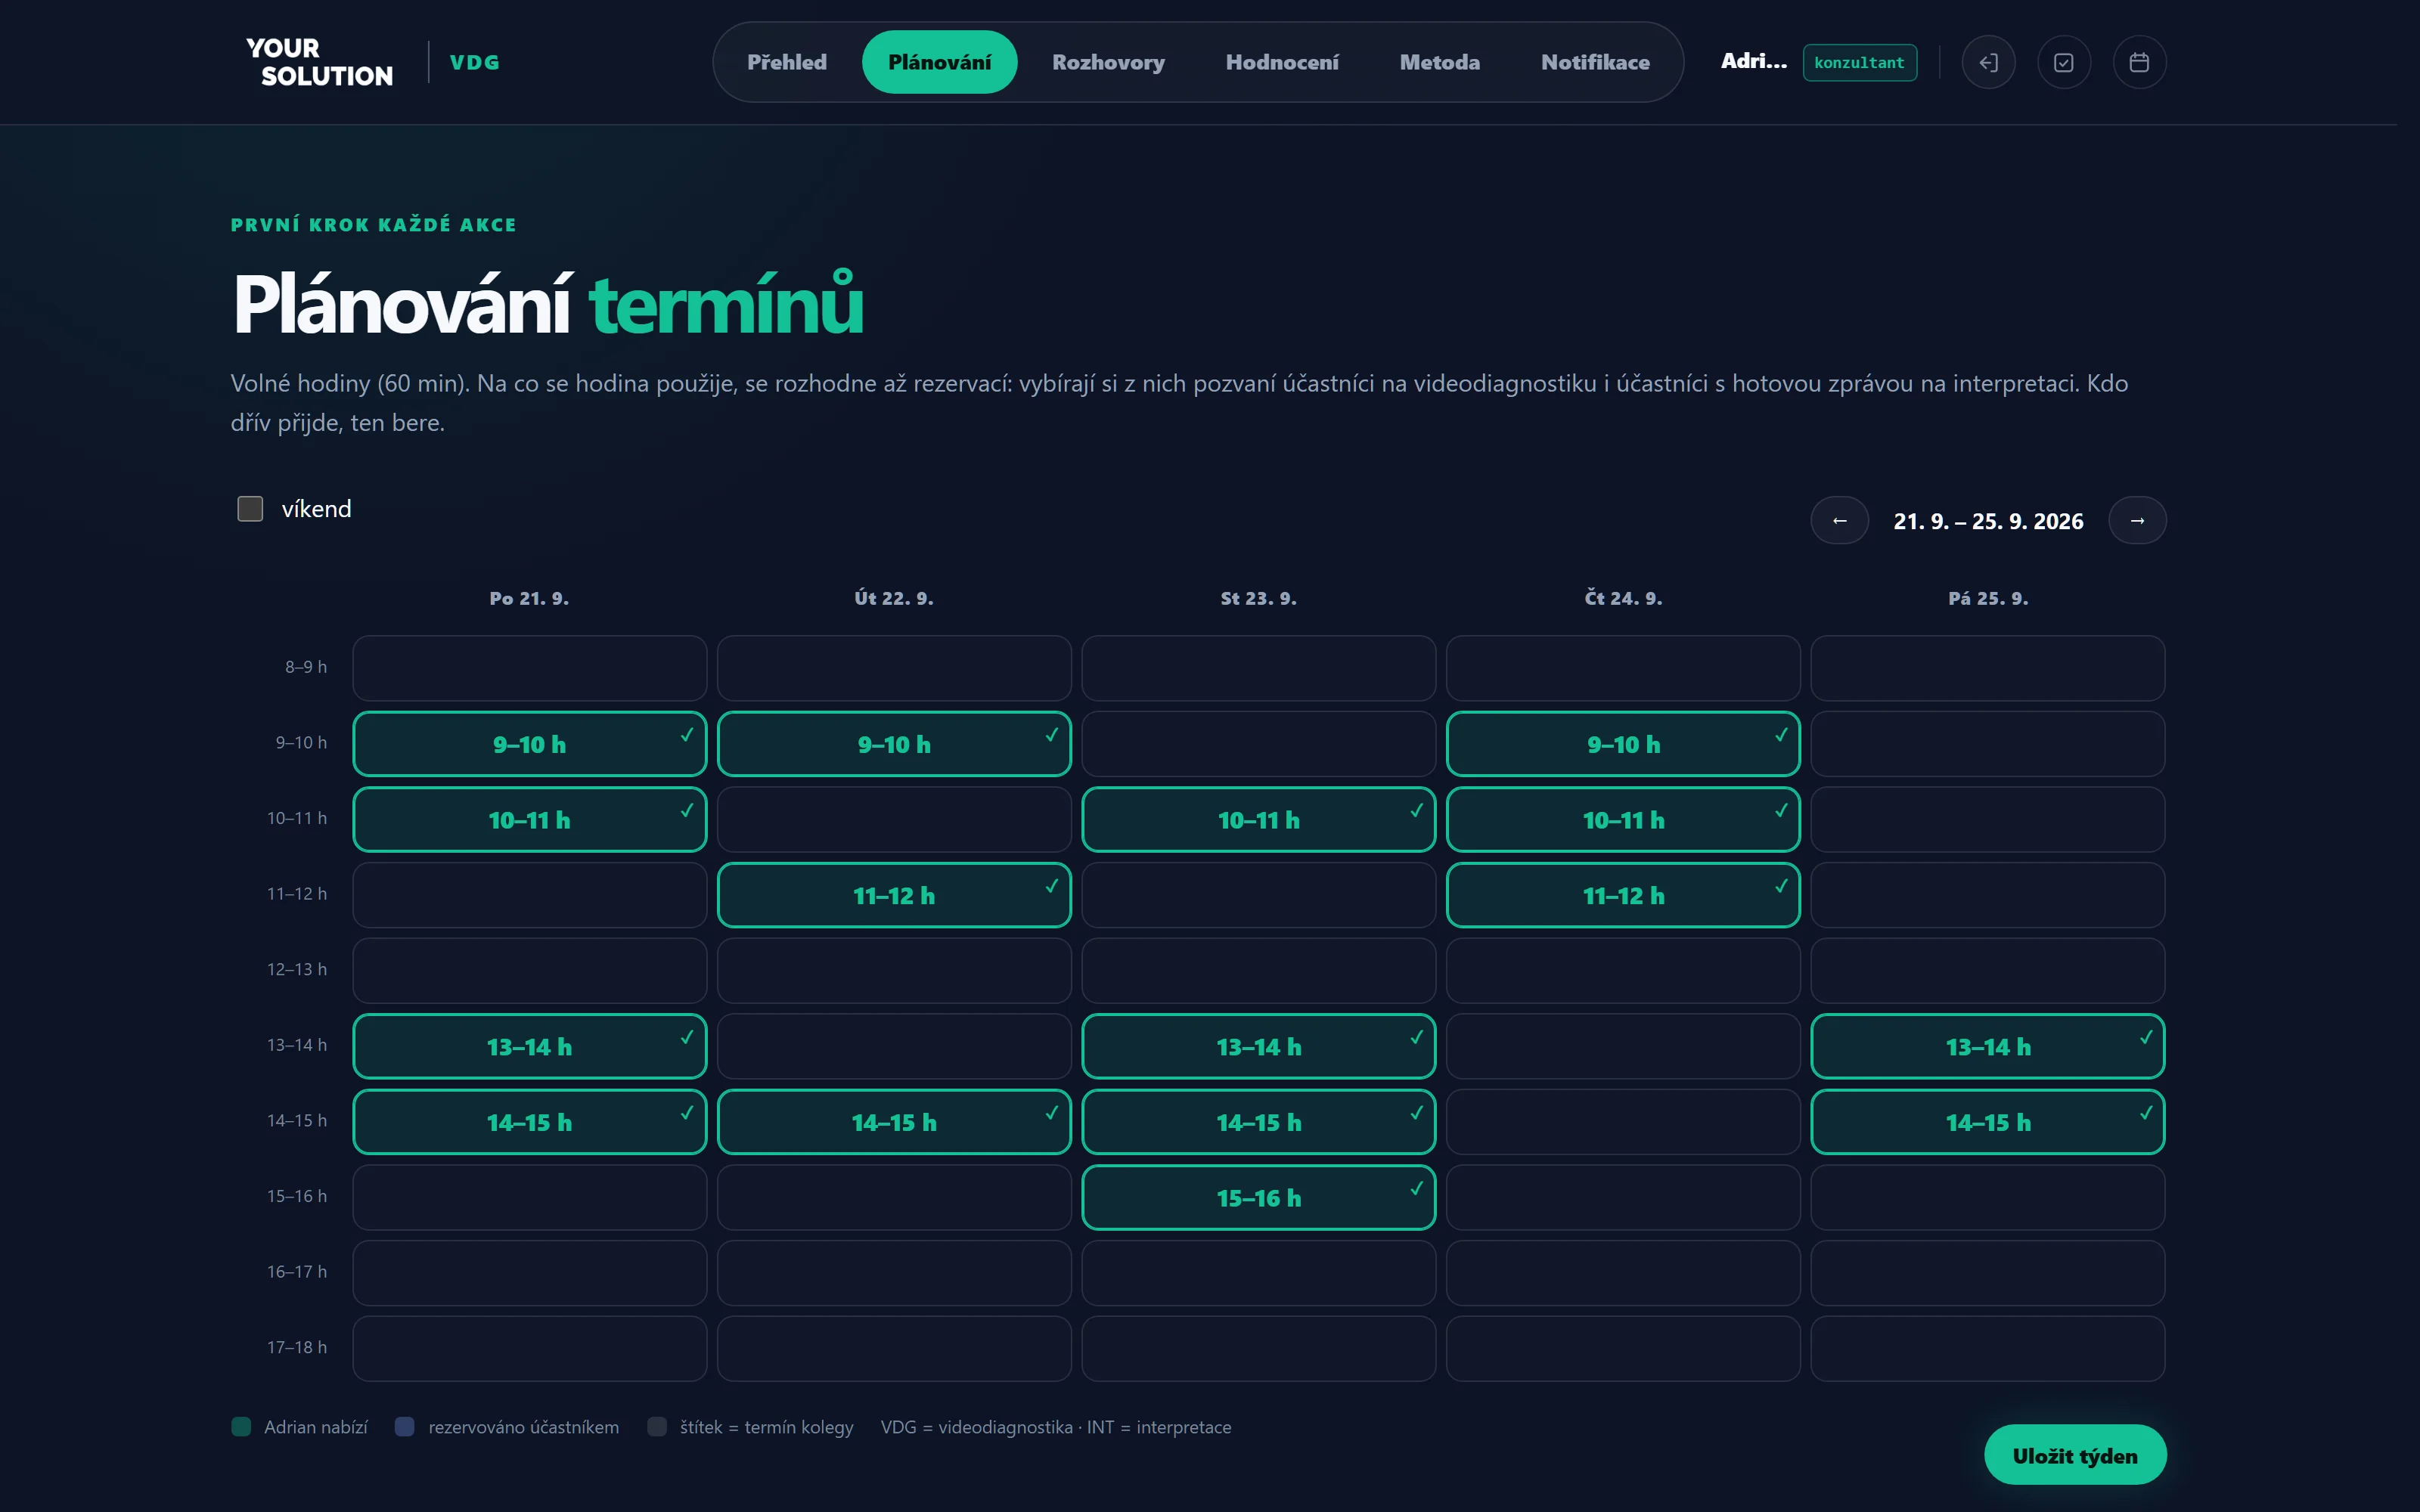
Task: Click the week range 21. 9. – 25. 9. 2026
Action: point(1988,521)
